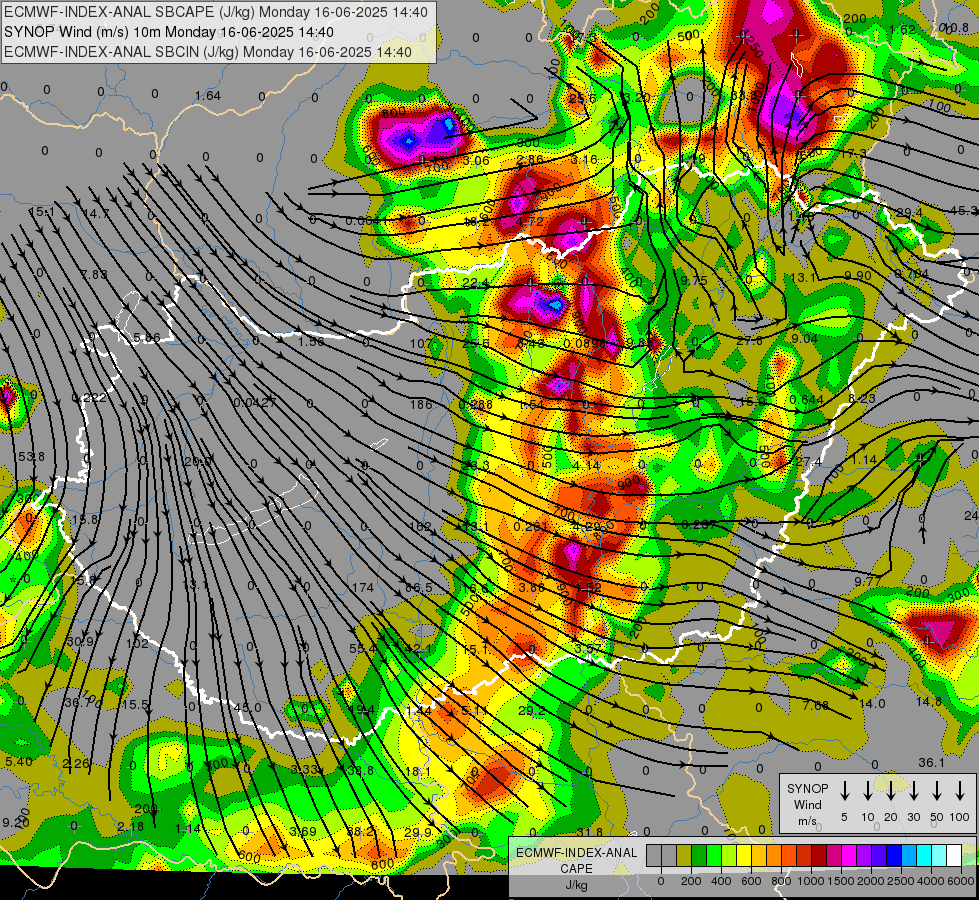Click the '100' wind speed legend value
Viewport: 979px width, 900px height.
point(960,817)
